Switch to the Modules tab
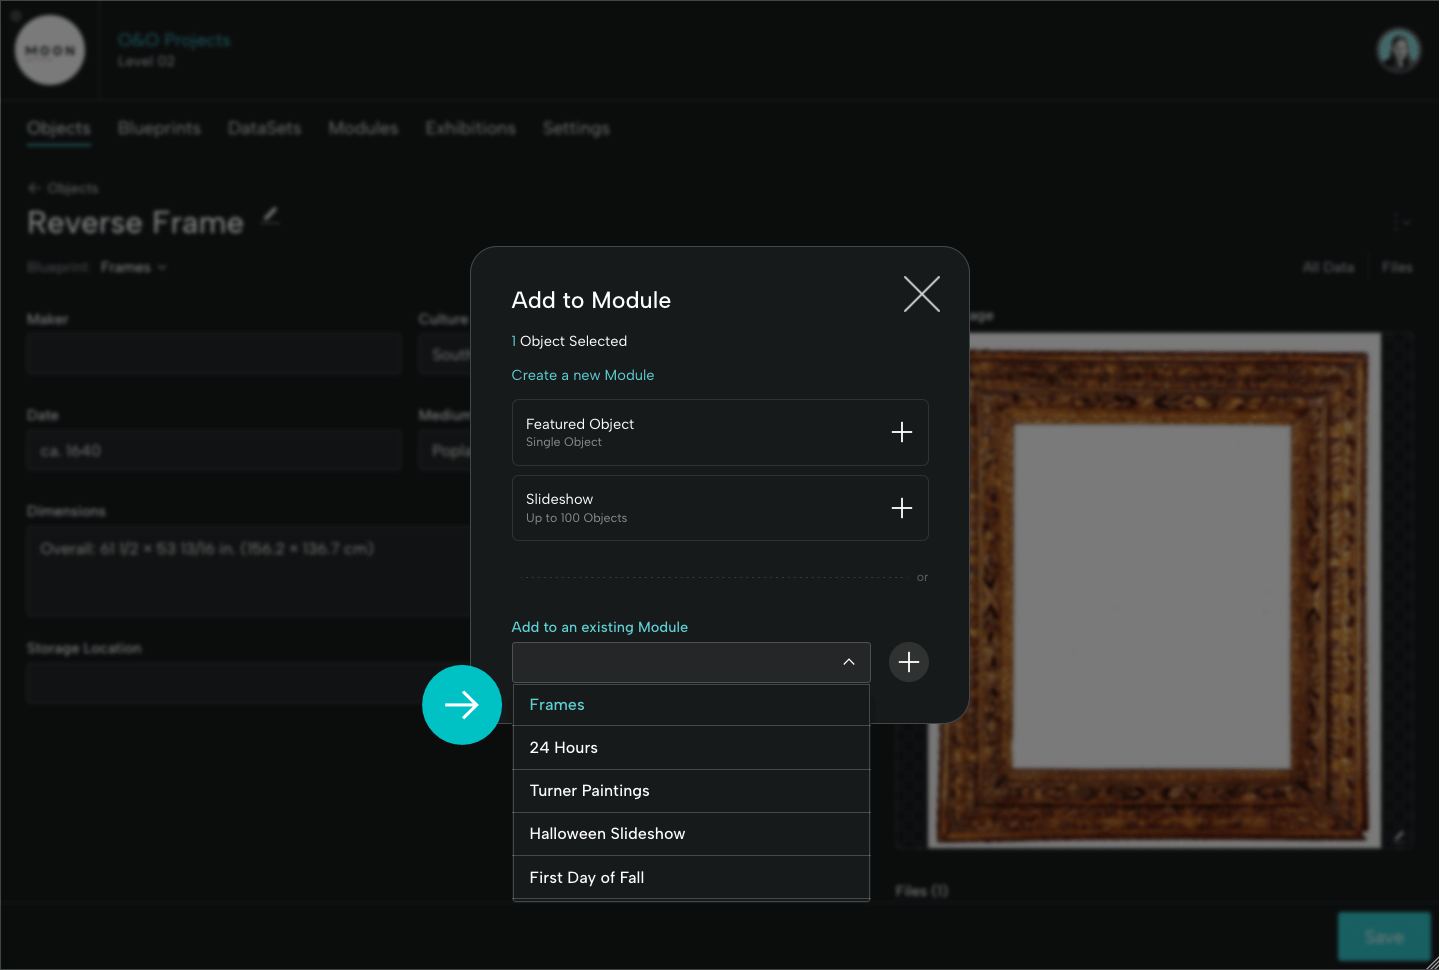 [x=363, y=128]
